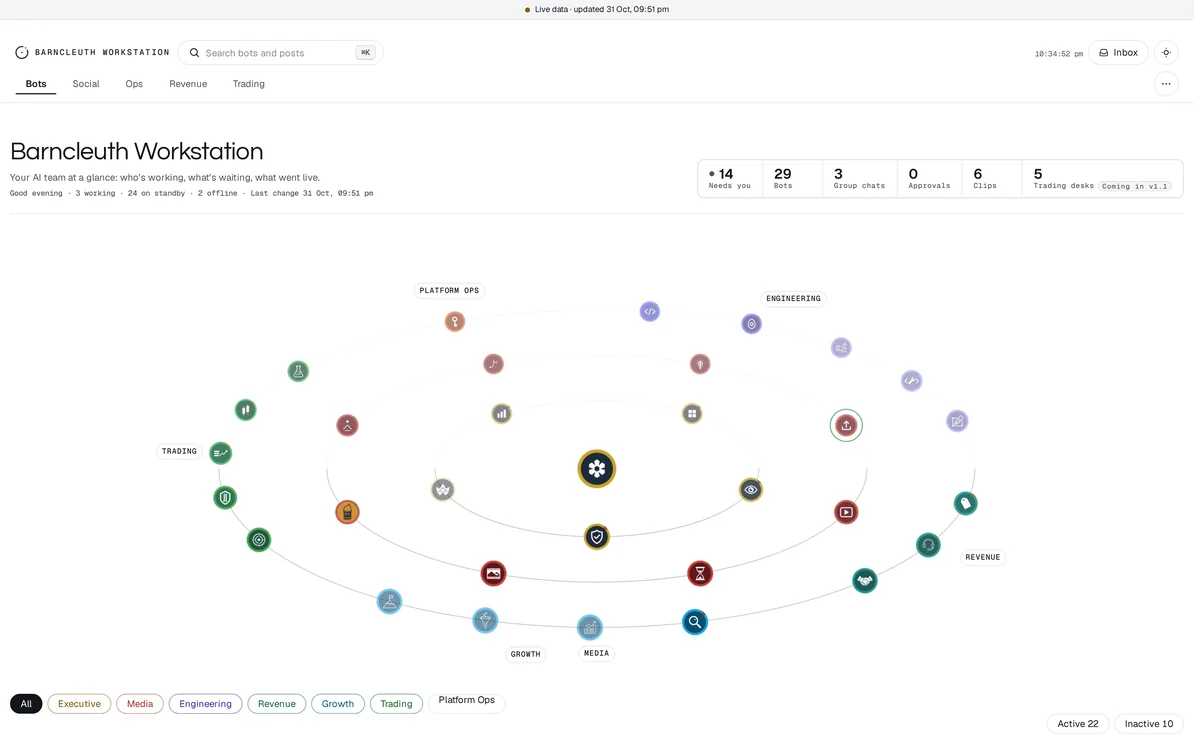Select the shield checkmark bot node
1200x750 pixels.
pyautogui.click(x=597, y=537)
